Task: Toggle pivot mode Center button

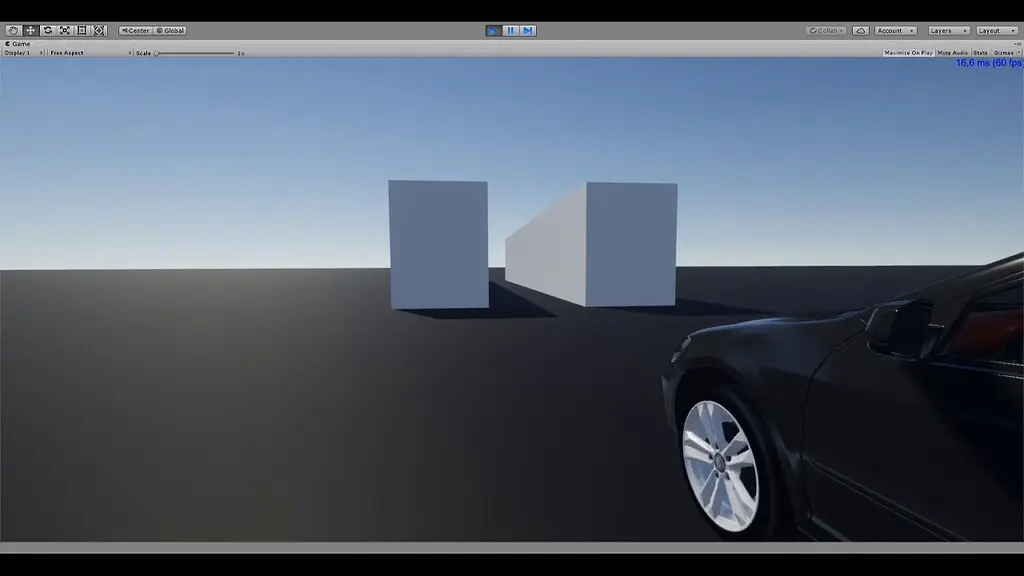Action: (136, 31)
